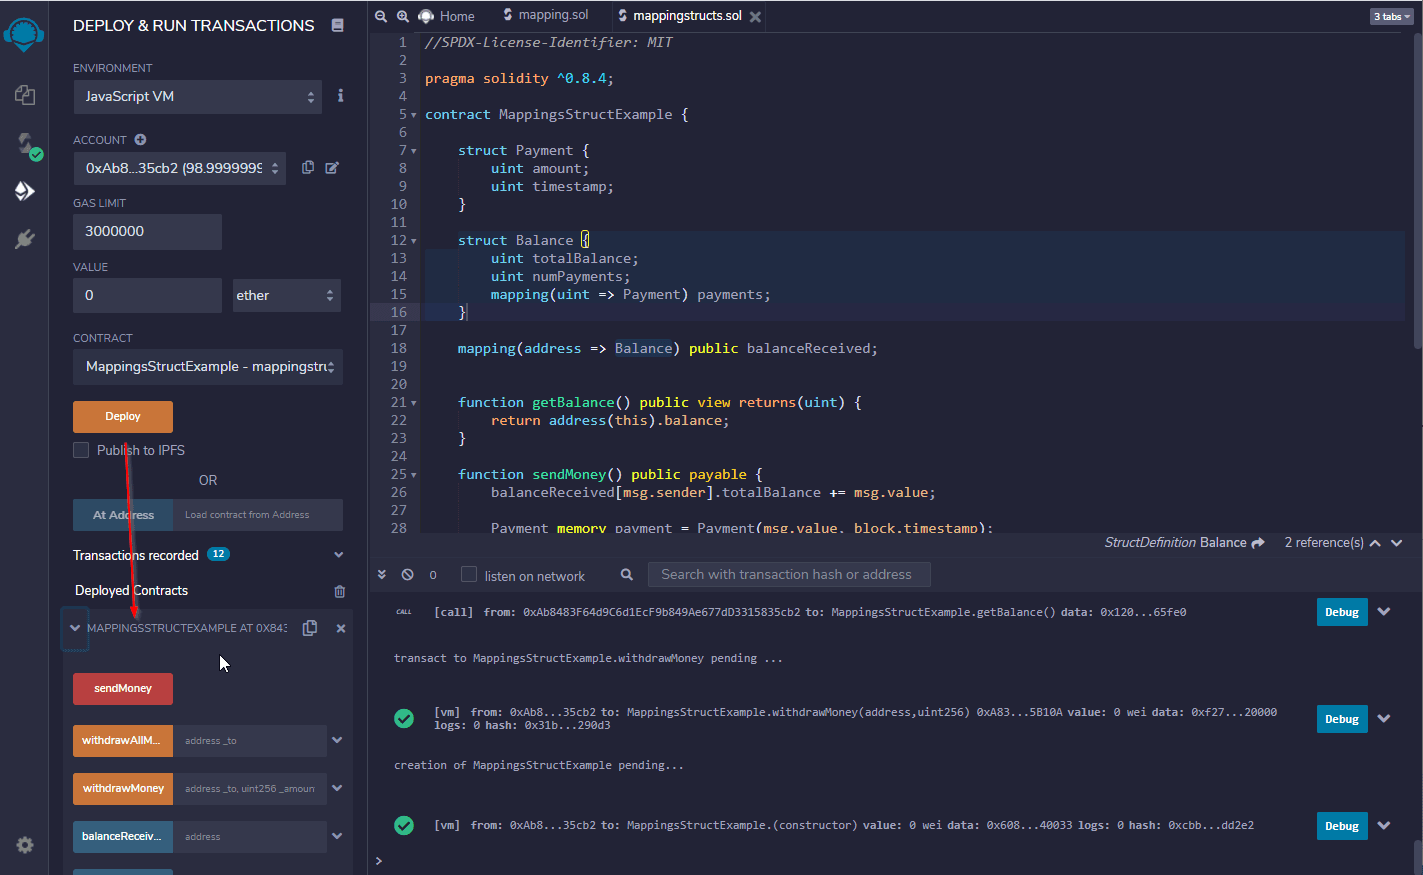Debug the withdrawMoney transaction

tap(1342, 719)
